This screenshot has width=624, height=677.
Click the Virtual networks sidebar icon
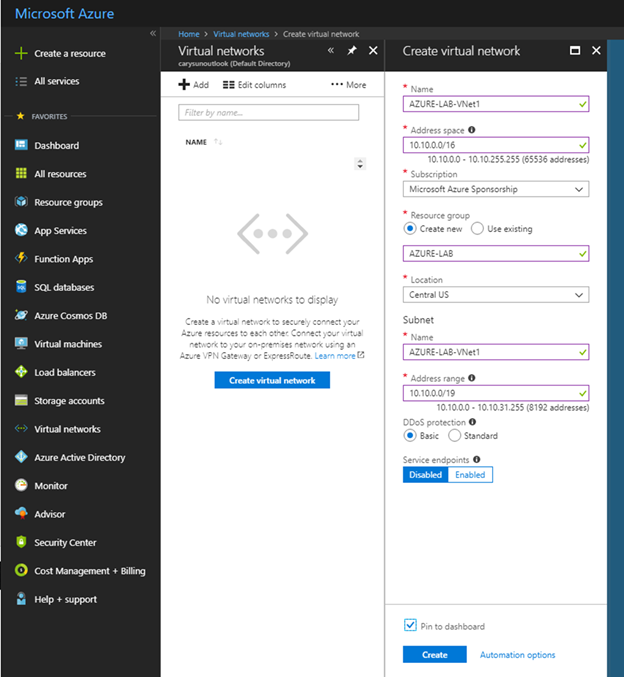[x=21, y=429]
